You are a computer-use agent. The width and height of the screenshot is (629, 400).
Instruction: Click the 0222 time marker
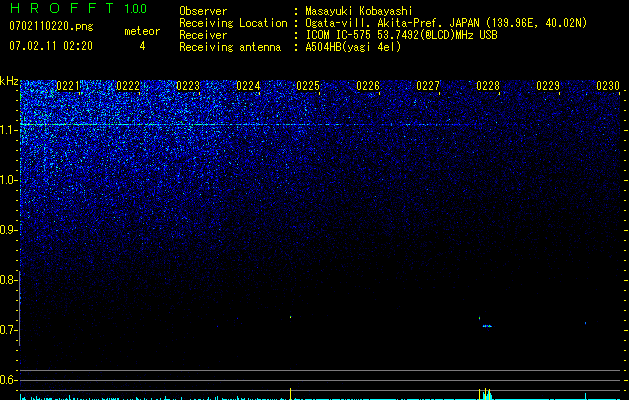coord(128,86)
